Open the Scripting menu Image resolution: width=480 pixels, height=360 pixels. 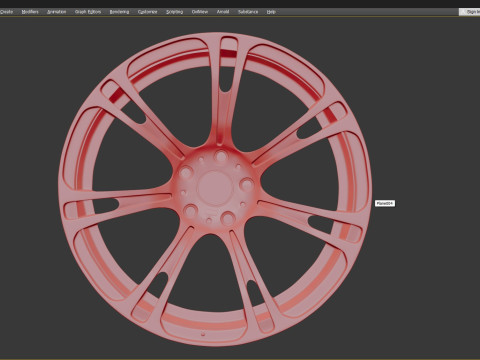174,12
